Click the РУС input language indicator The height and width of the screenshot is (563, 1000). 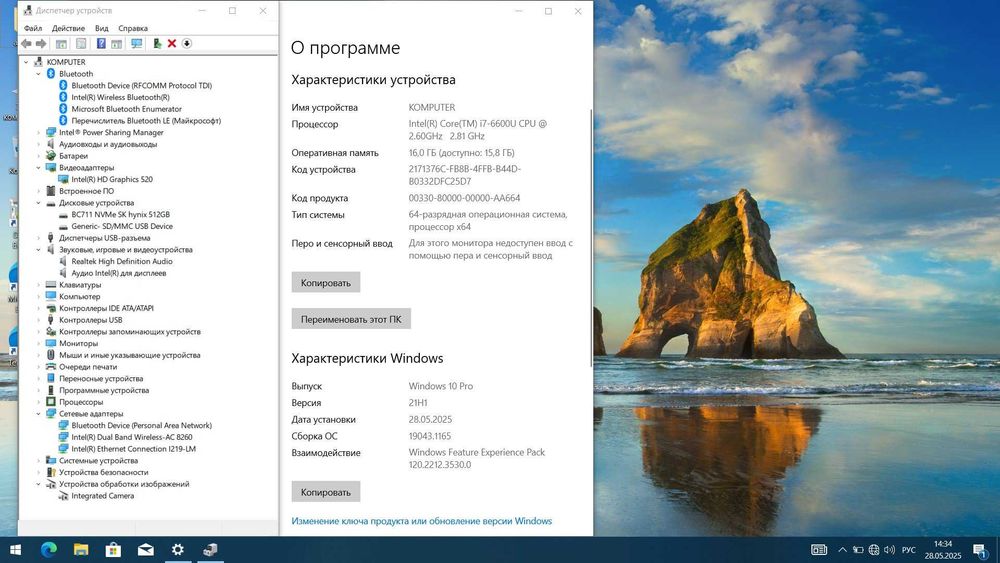pos(908,550)
